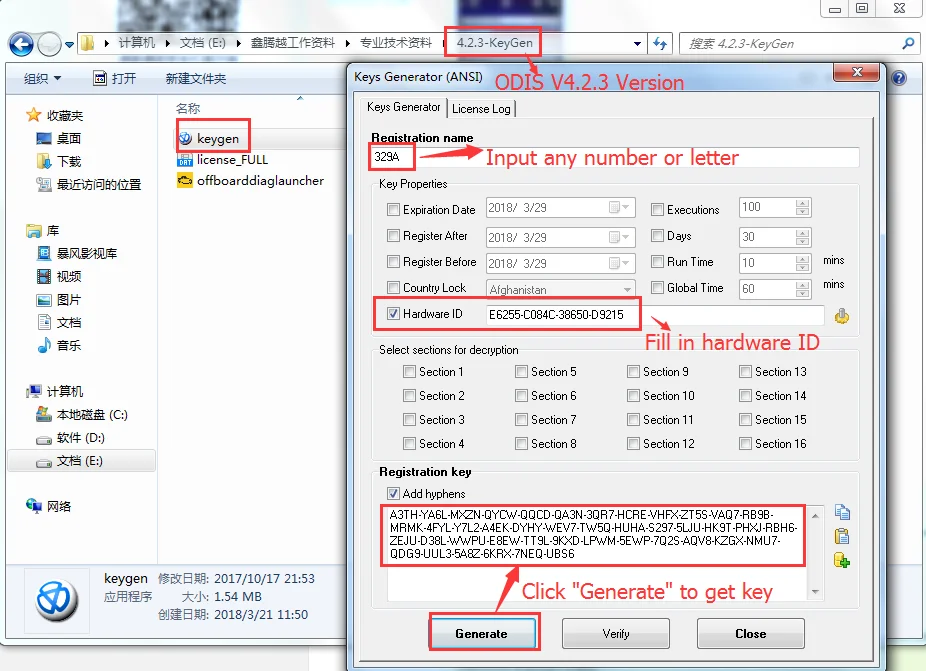Check the Section 16 checkbox
926x671 pixels.
click(x=745, y=443)
